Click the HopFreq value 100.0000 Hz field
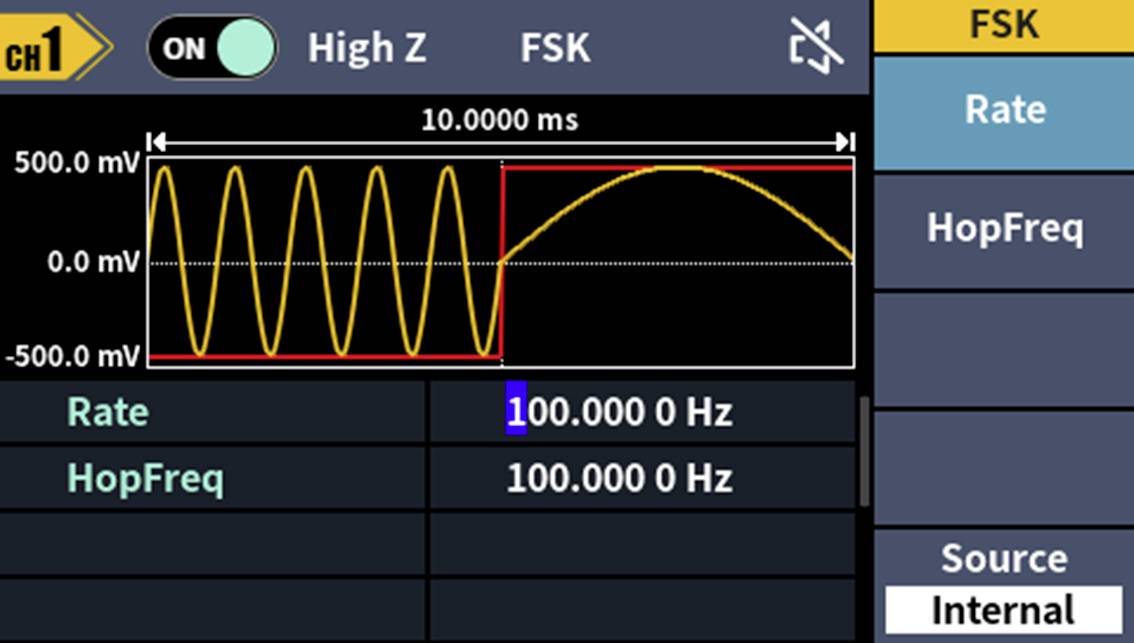This screenshot has height=643, width=1134. click(620, 477)
